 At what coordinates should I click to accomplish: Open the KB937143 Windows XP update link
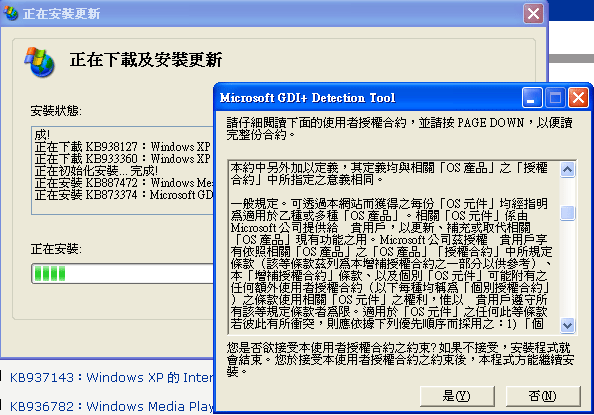pos(111,377)
